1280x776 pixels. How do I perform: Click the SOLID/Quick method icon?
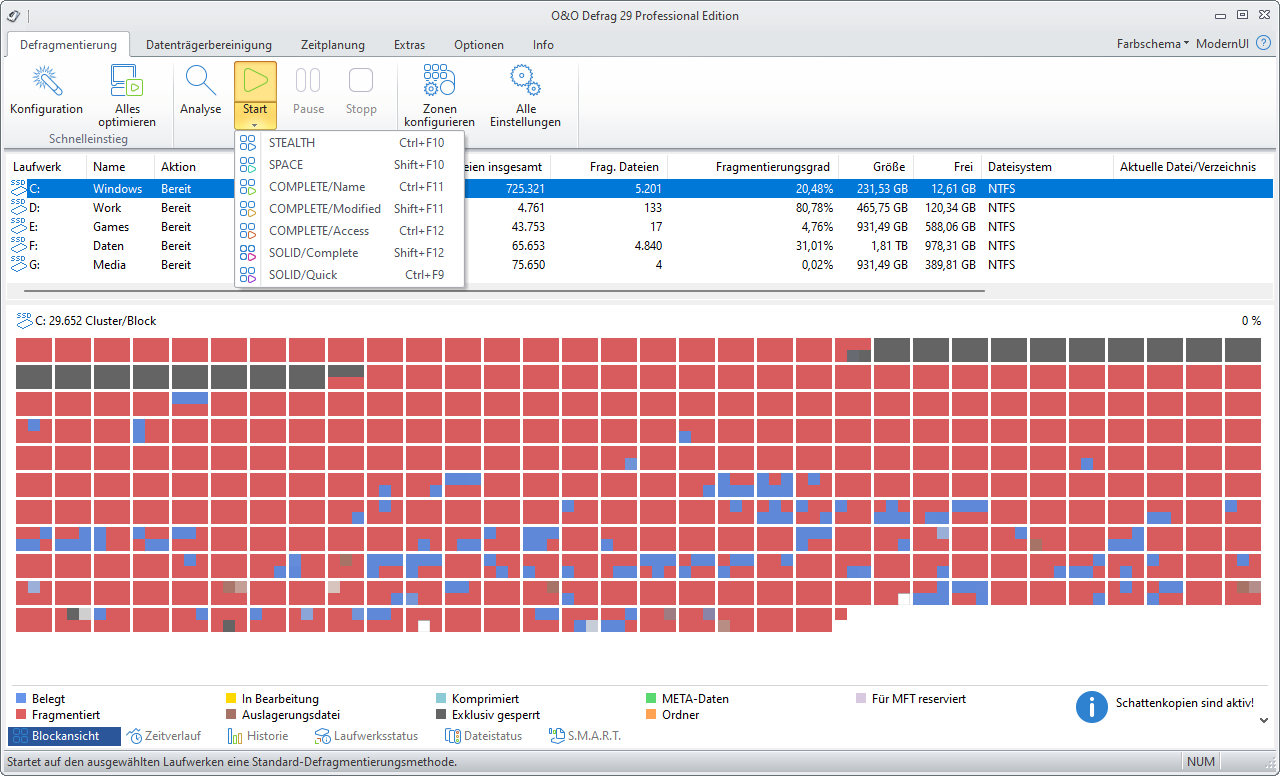pos(248,275)
